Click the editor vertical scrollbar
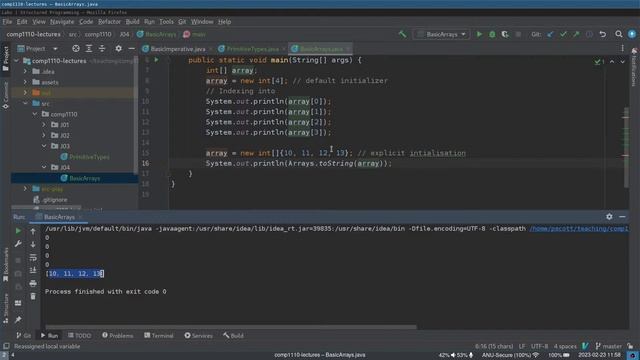This screenshot has height=360, width=640. point(626,147)
